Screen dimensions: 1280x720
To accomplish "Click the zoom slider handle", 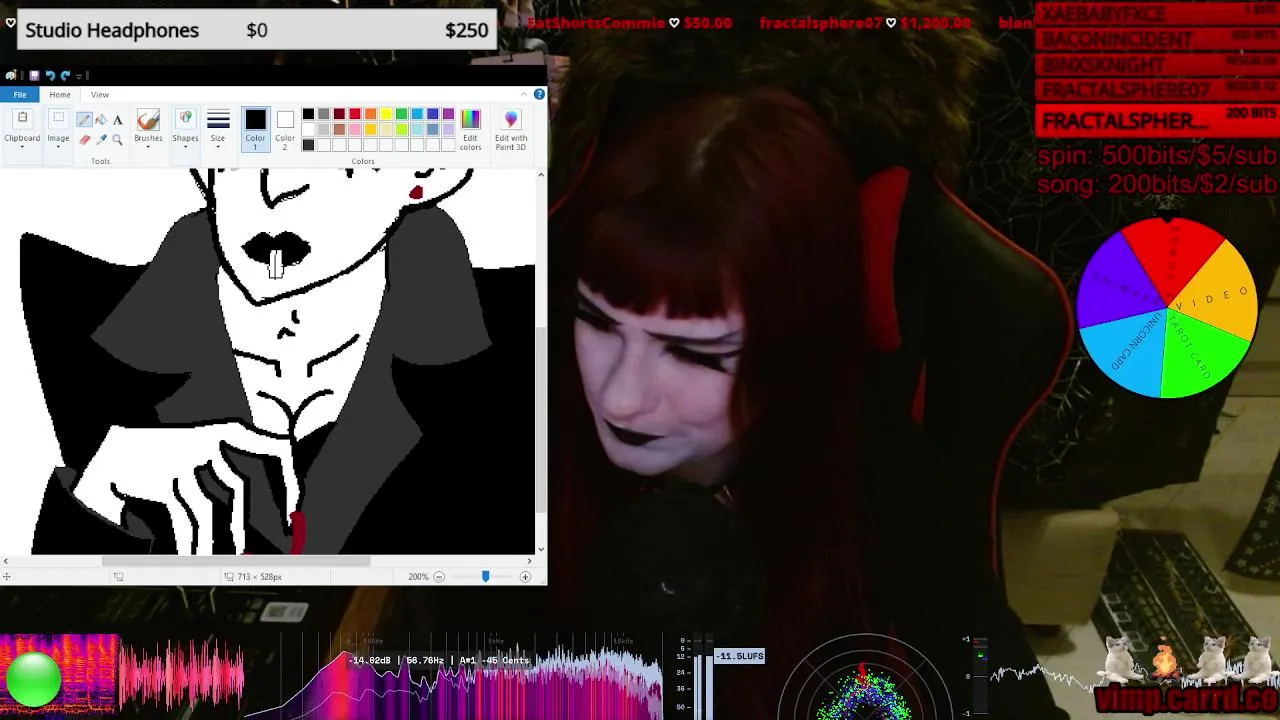I will pyautogui.click(x=486, y=577).
